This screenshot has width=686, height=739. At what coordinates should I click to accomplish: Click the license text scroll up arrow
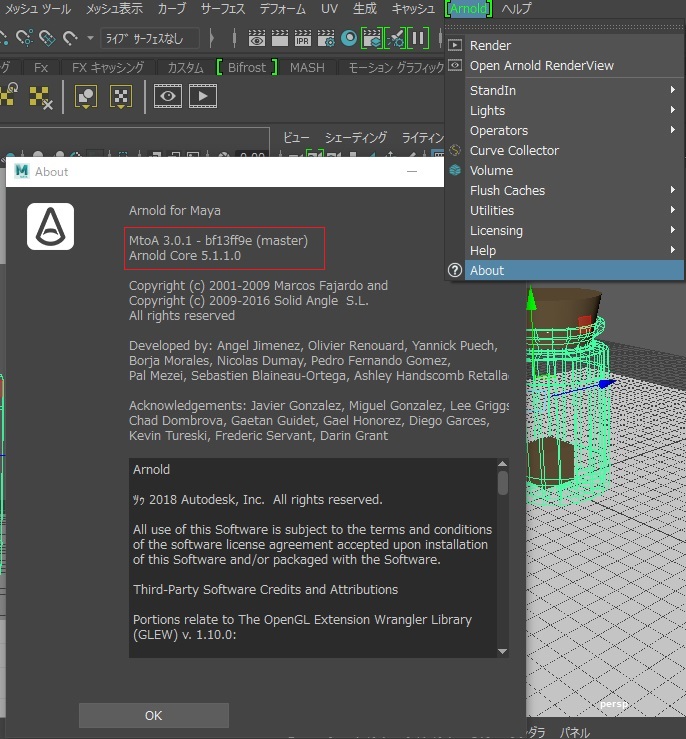(x=502, y=464)
